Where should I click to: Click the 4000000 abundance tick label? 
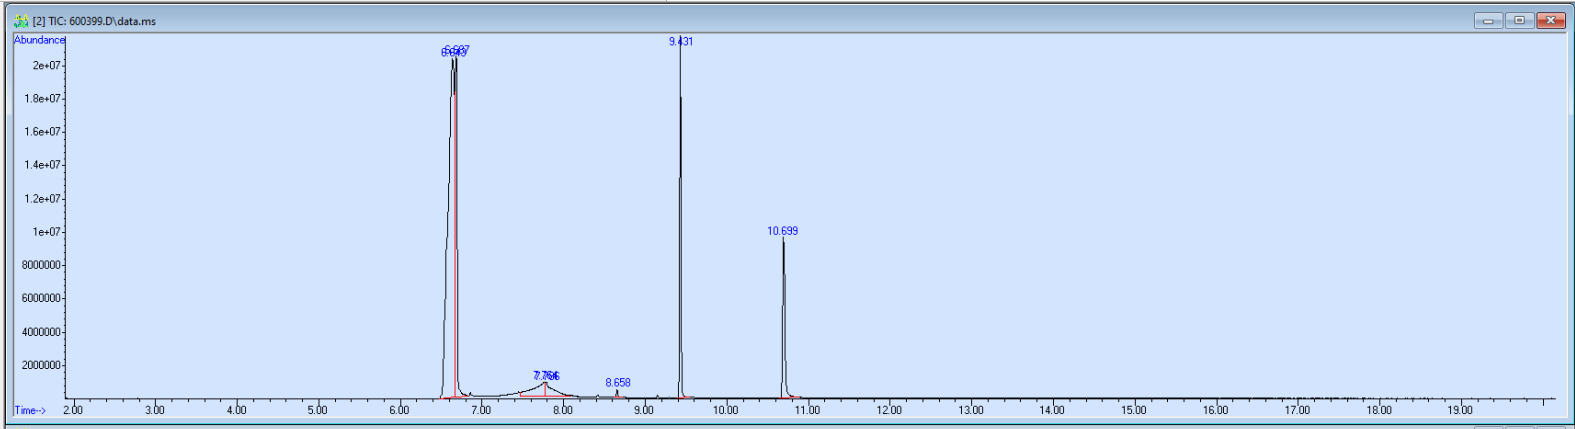(41, 332)
